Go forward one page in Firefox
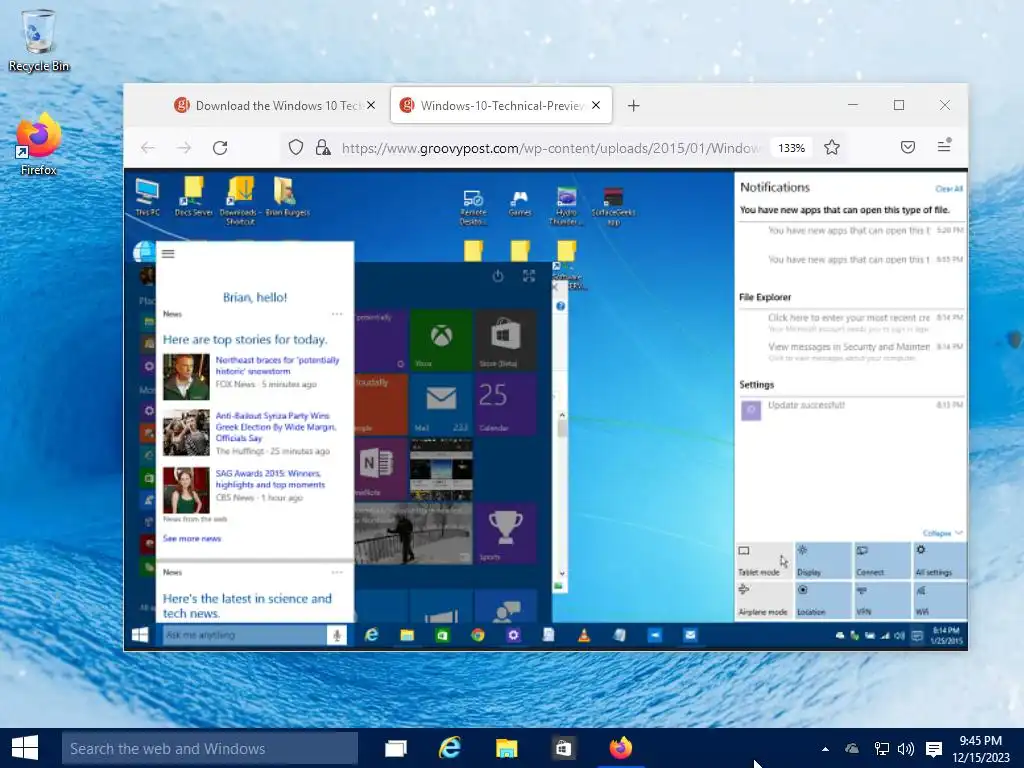This screenshot has height=768, width=1024. pyautogui.click(x=184, y=148)
